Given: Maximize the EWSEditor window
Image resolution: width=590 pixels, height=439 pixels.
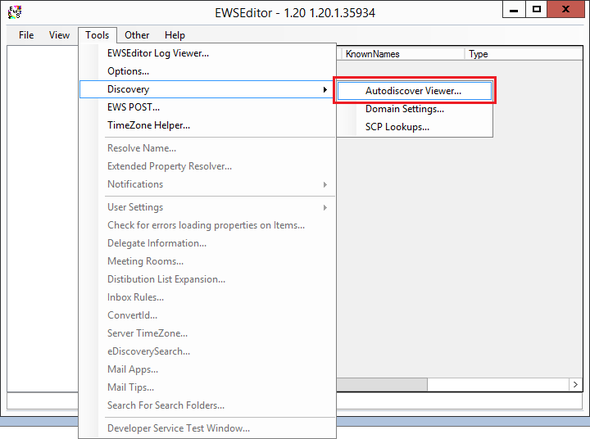Looking at the screenshot, I should [x=536, y=10].
